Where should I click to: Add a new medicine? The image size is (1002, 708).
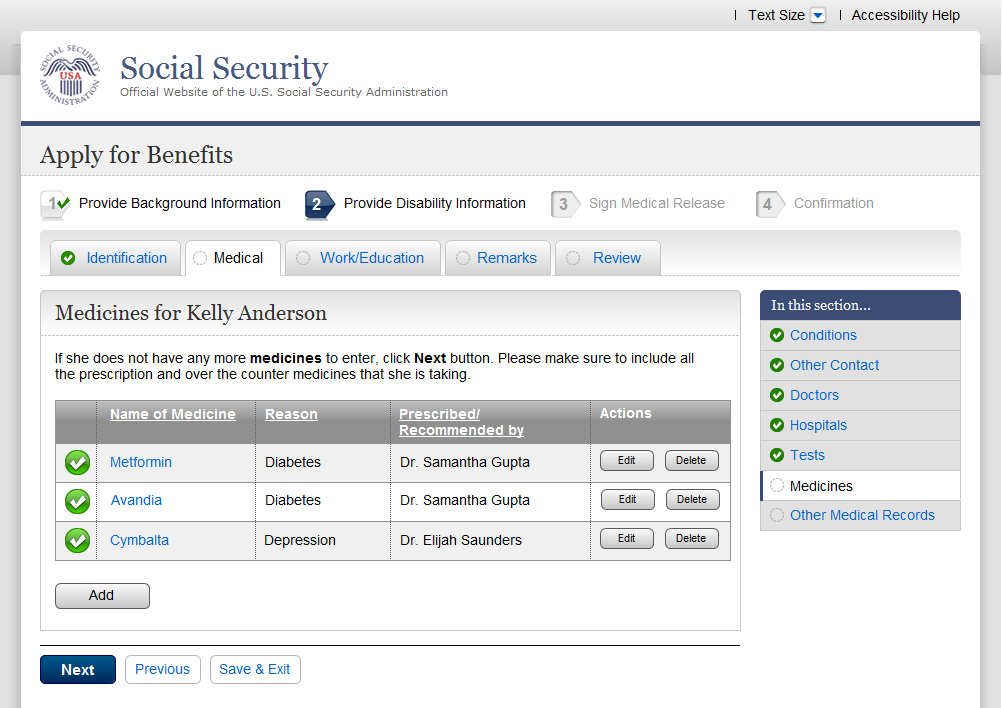pos(102,596)
